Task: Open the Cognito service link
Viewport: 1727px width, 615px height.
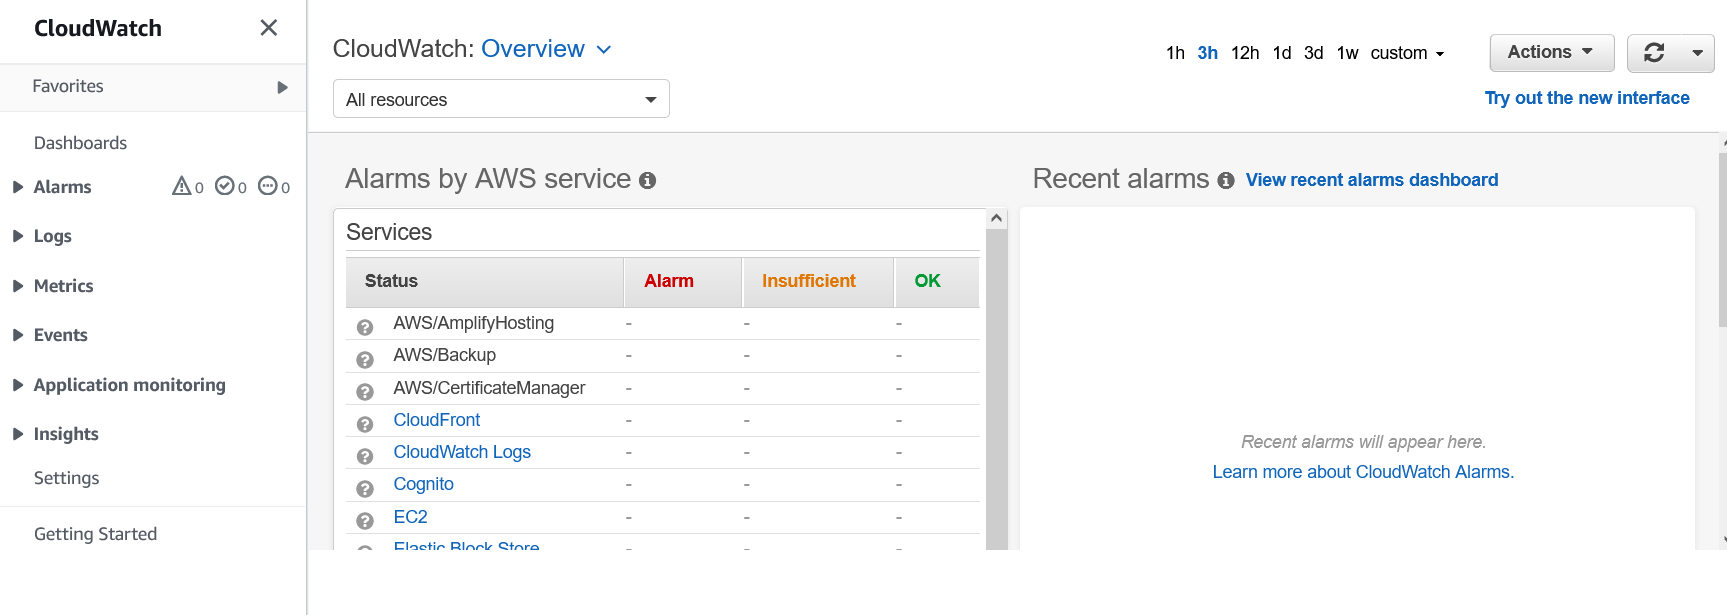Action: (423, 484)
